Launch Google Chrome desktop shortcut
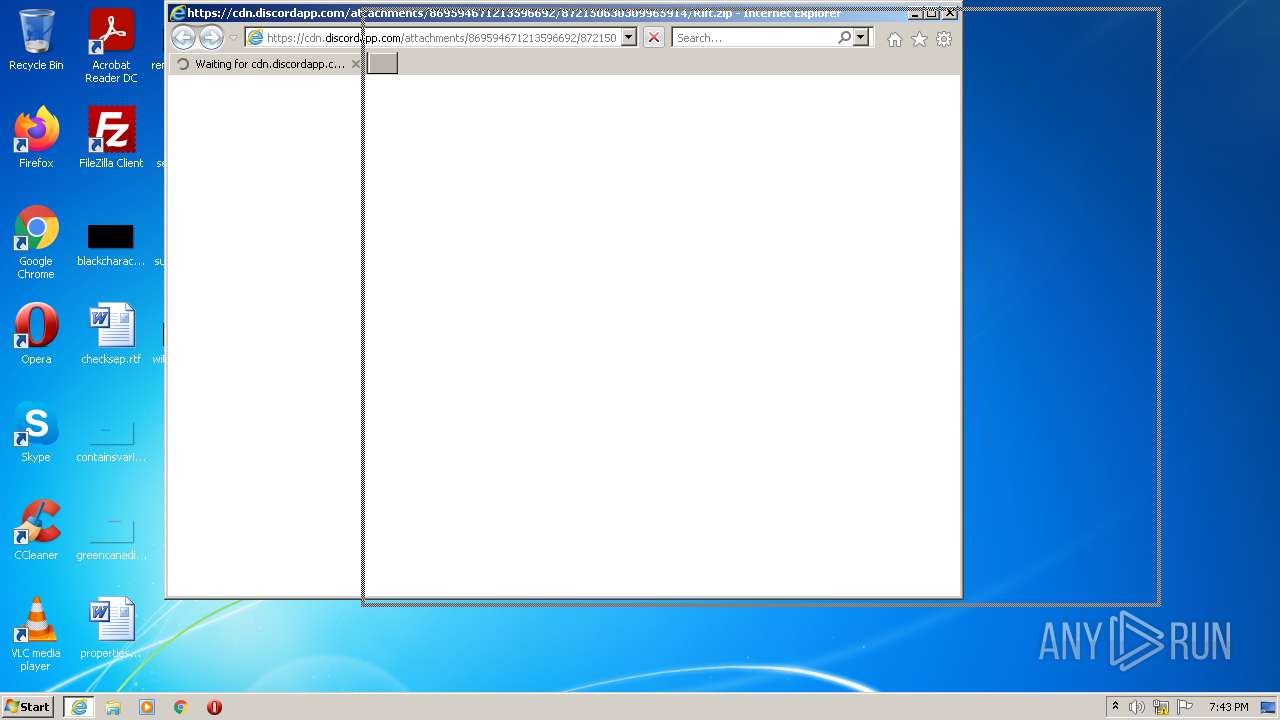 point(36,242)
